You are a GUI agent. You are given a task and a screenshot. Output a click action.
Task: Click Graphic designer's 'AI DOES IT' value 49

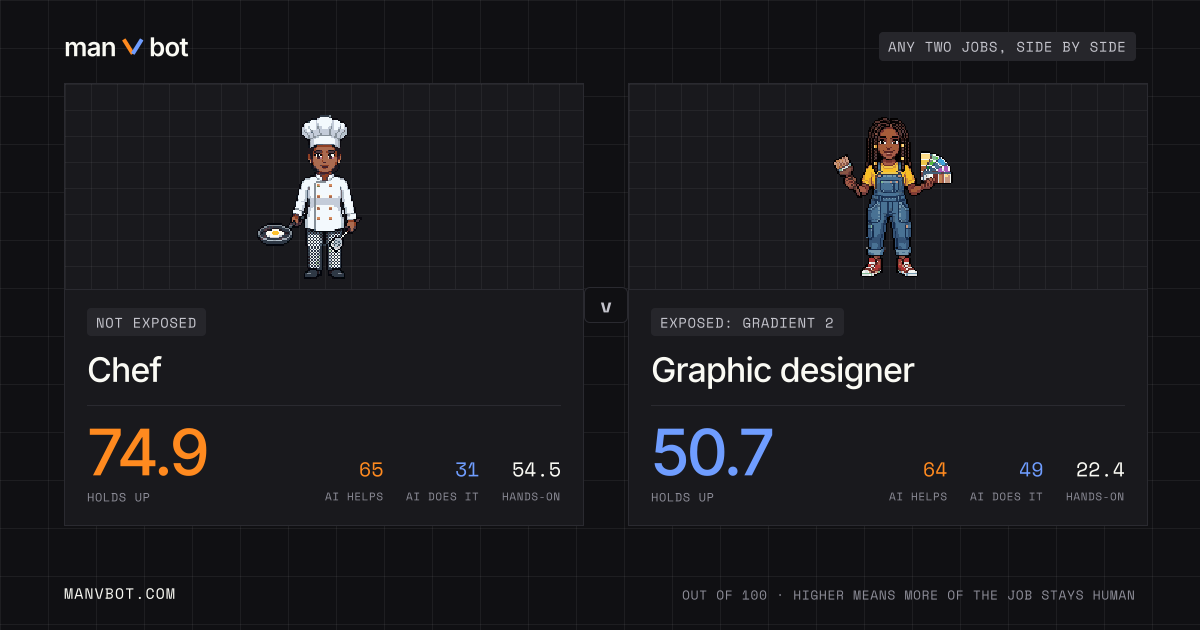pos(1031,470)
